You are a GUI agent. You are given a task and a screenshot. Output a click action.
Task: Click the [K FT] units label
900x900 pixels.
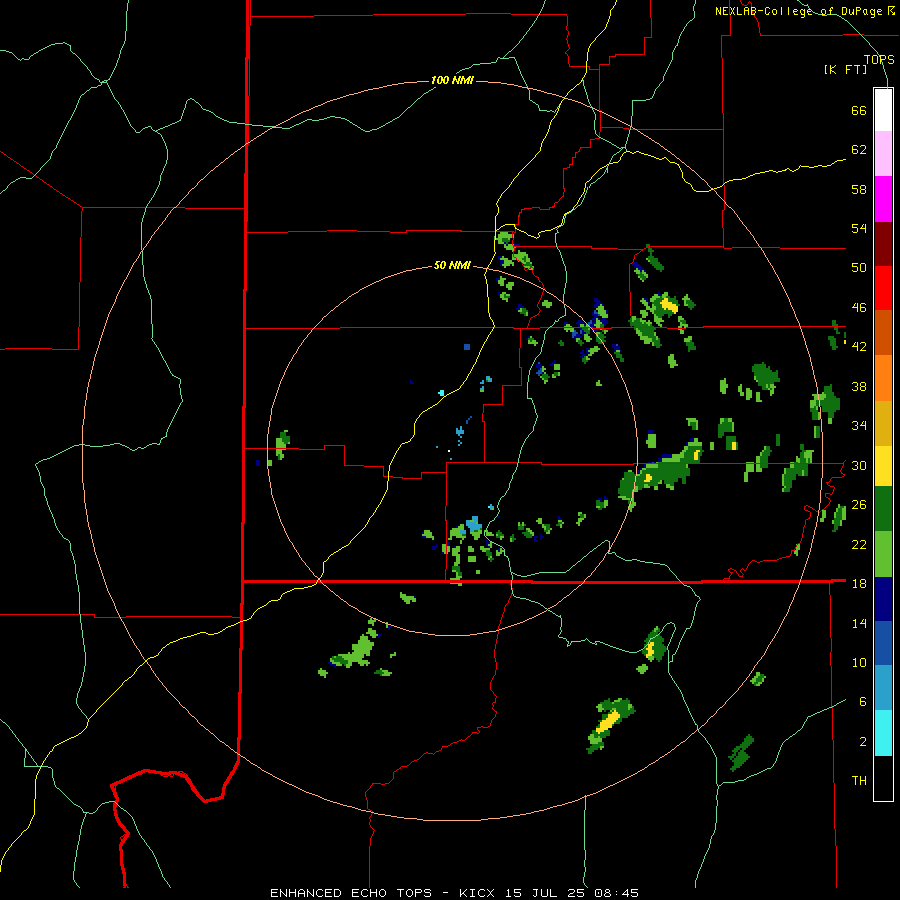click(x=845, y=70)
